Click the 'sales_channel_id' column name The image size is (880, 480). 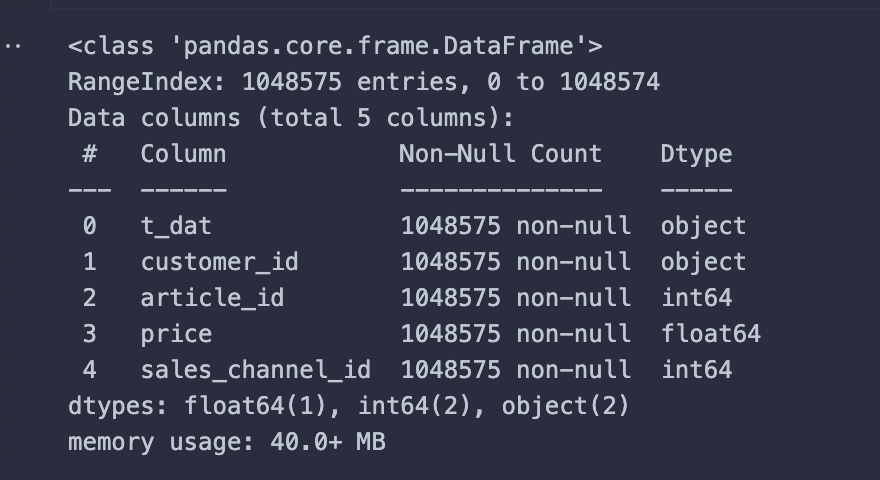(255, 369)
